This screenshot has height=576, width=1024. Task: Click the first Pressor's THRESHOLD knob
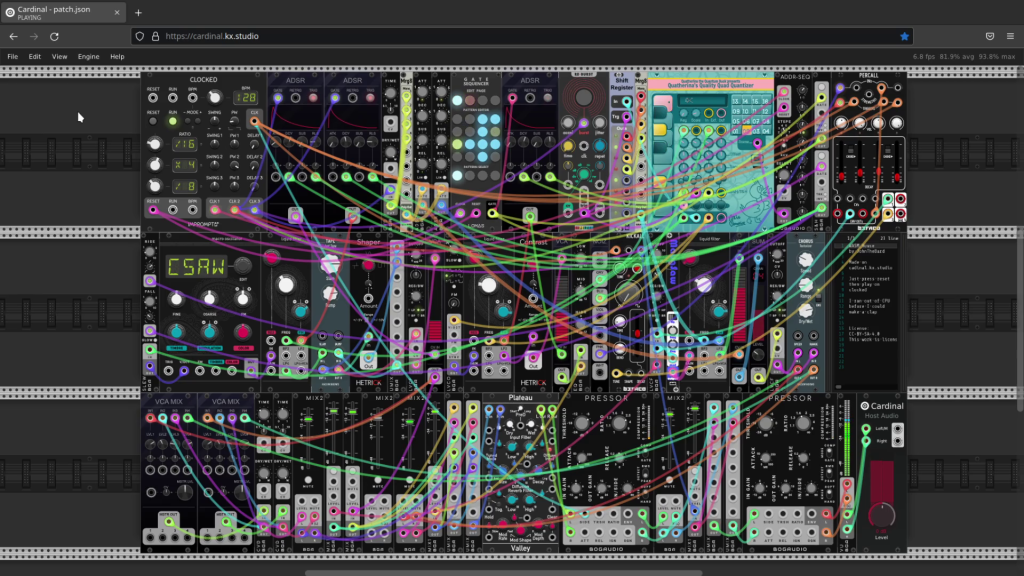[x=581, y=423]
